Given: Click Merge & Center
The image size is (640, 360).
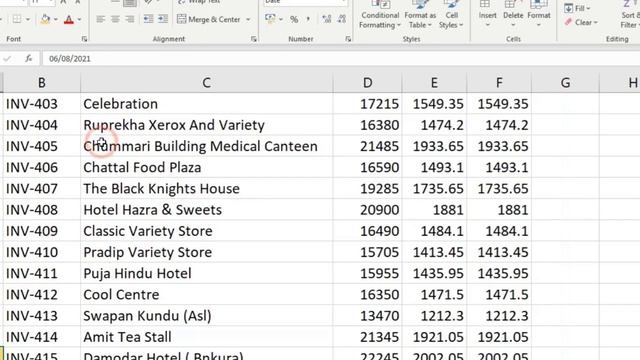Looking at the screenshot, I should click(x=209, y=19).
